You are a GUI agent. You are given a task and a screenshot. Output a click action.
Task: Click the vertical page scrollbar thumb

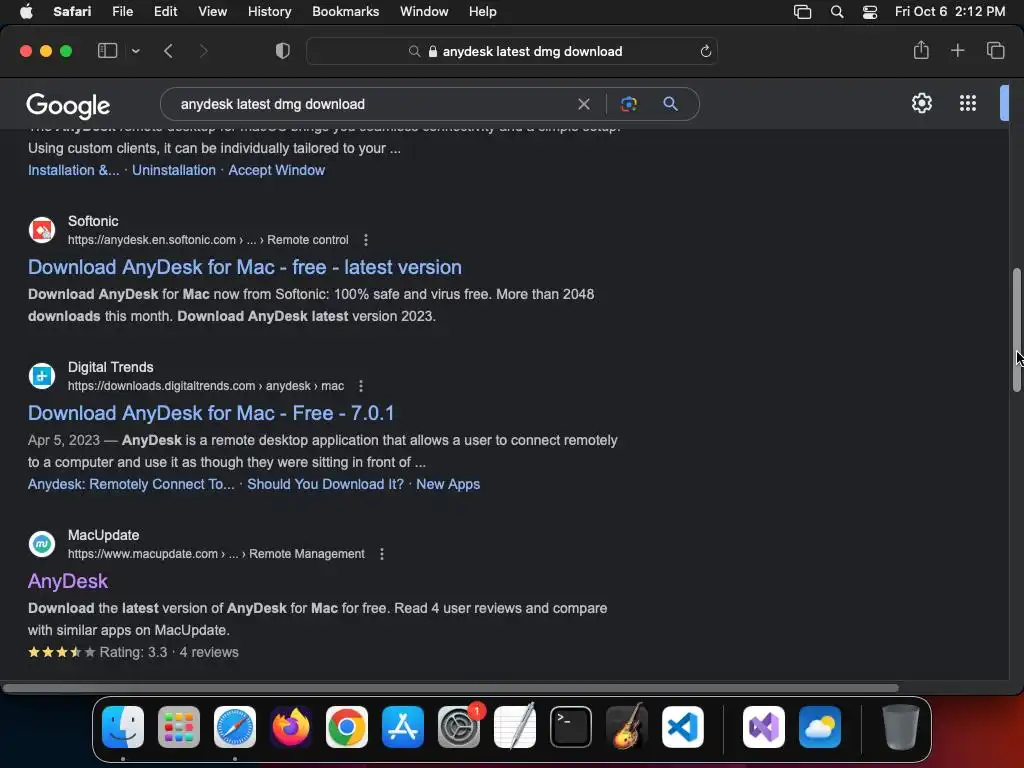point(1016,330)
